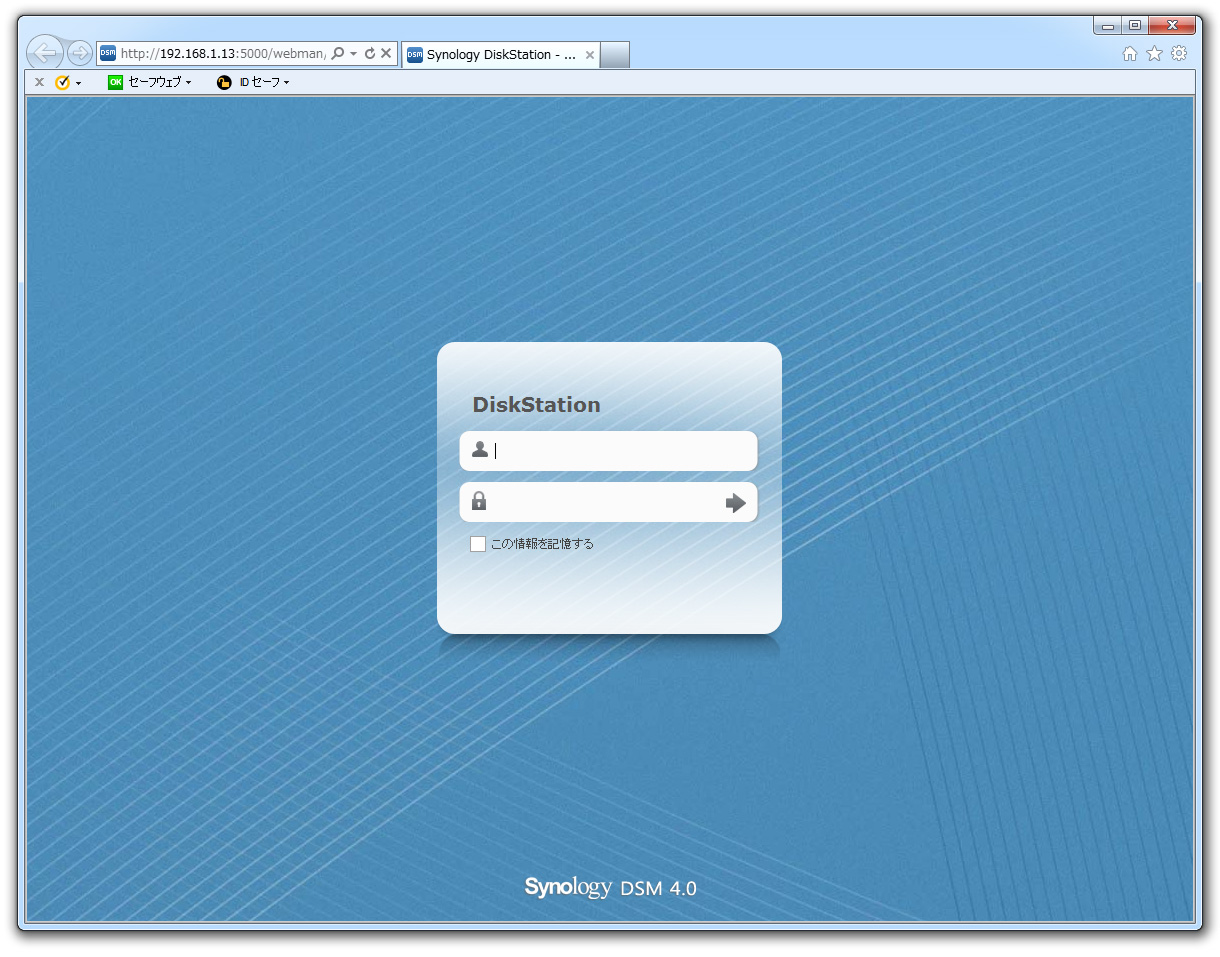
Task: Open the browser tools gear icon
Action: pyautogui.click(x=1179, y=54)
